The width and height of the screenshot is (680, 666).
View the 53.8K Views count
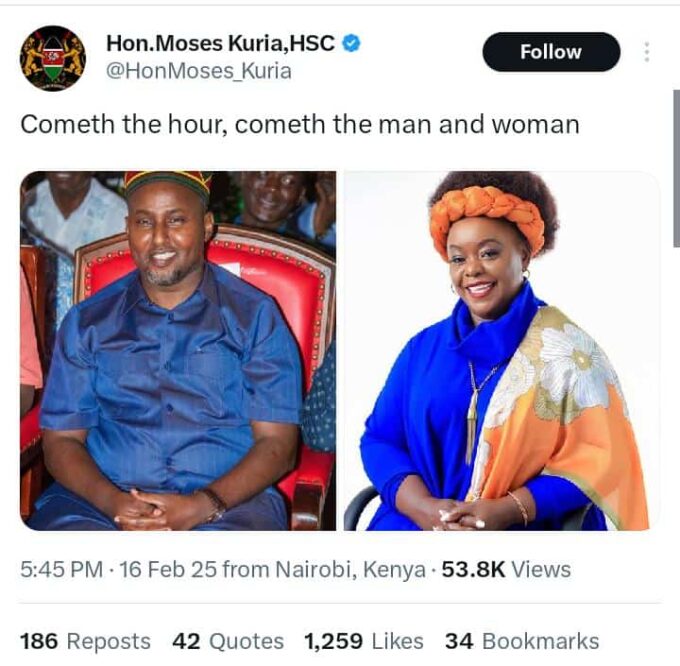[x=506, y=569]
